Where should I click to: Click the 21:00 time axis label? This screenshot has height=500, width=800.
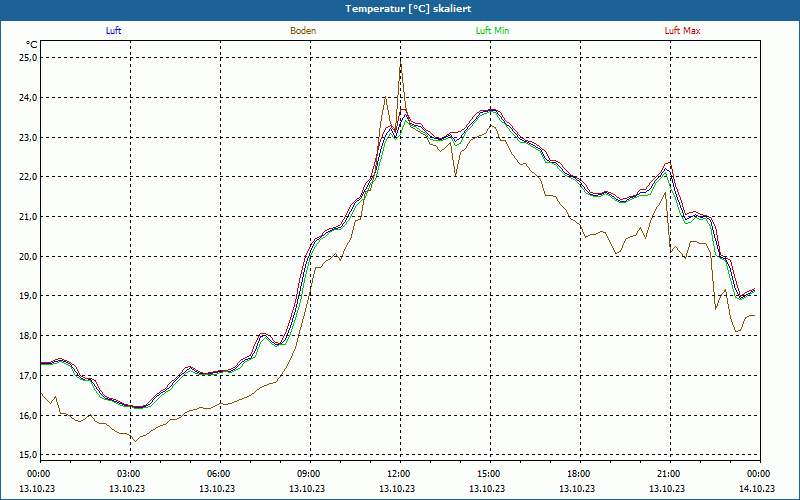pos(670,474)
